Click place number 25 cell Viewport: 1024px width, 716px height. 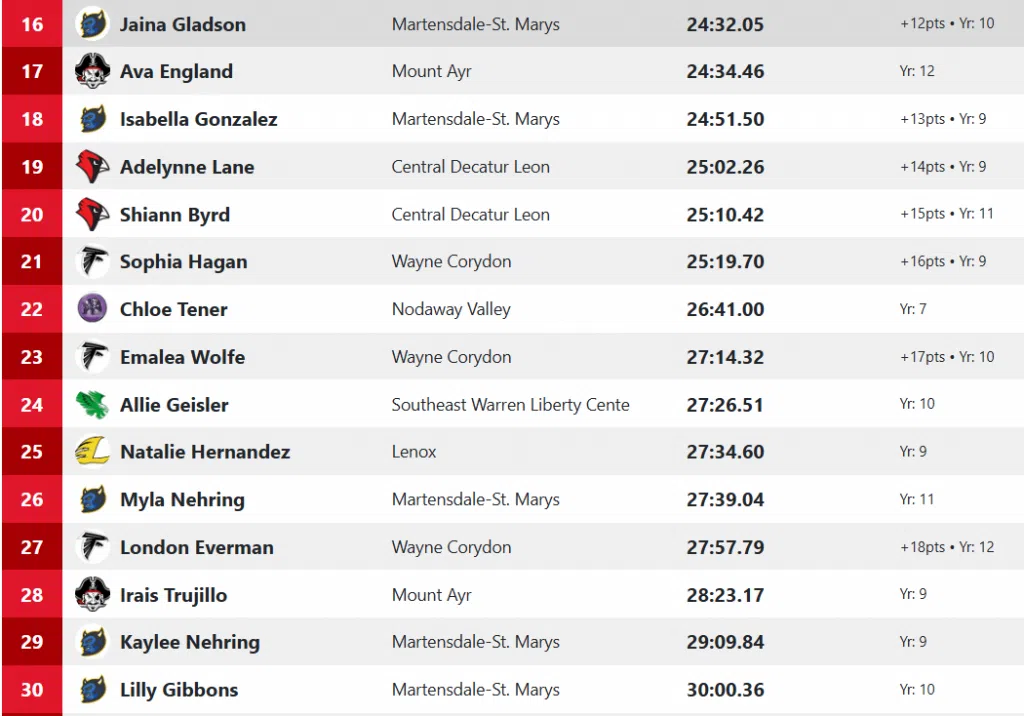pos(32,452)
